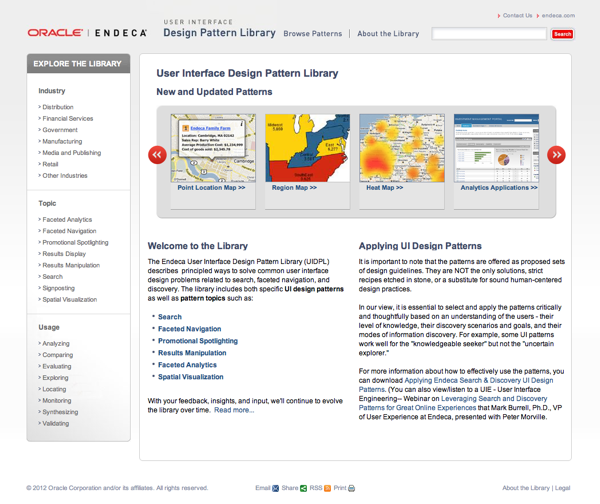600x504 pixels.
Task: Select Media and Publishing under Industry
Action: tap(72, 153)
